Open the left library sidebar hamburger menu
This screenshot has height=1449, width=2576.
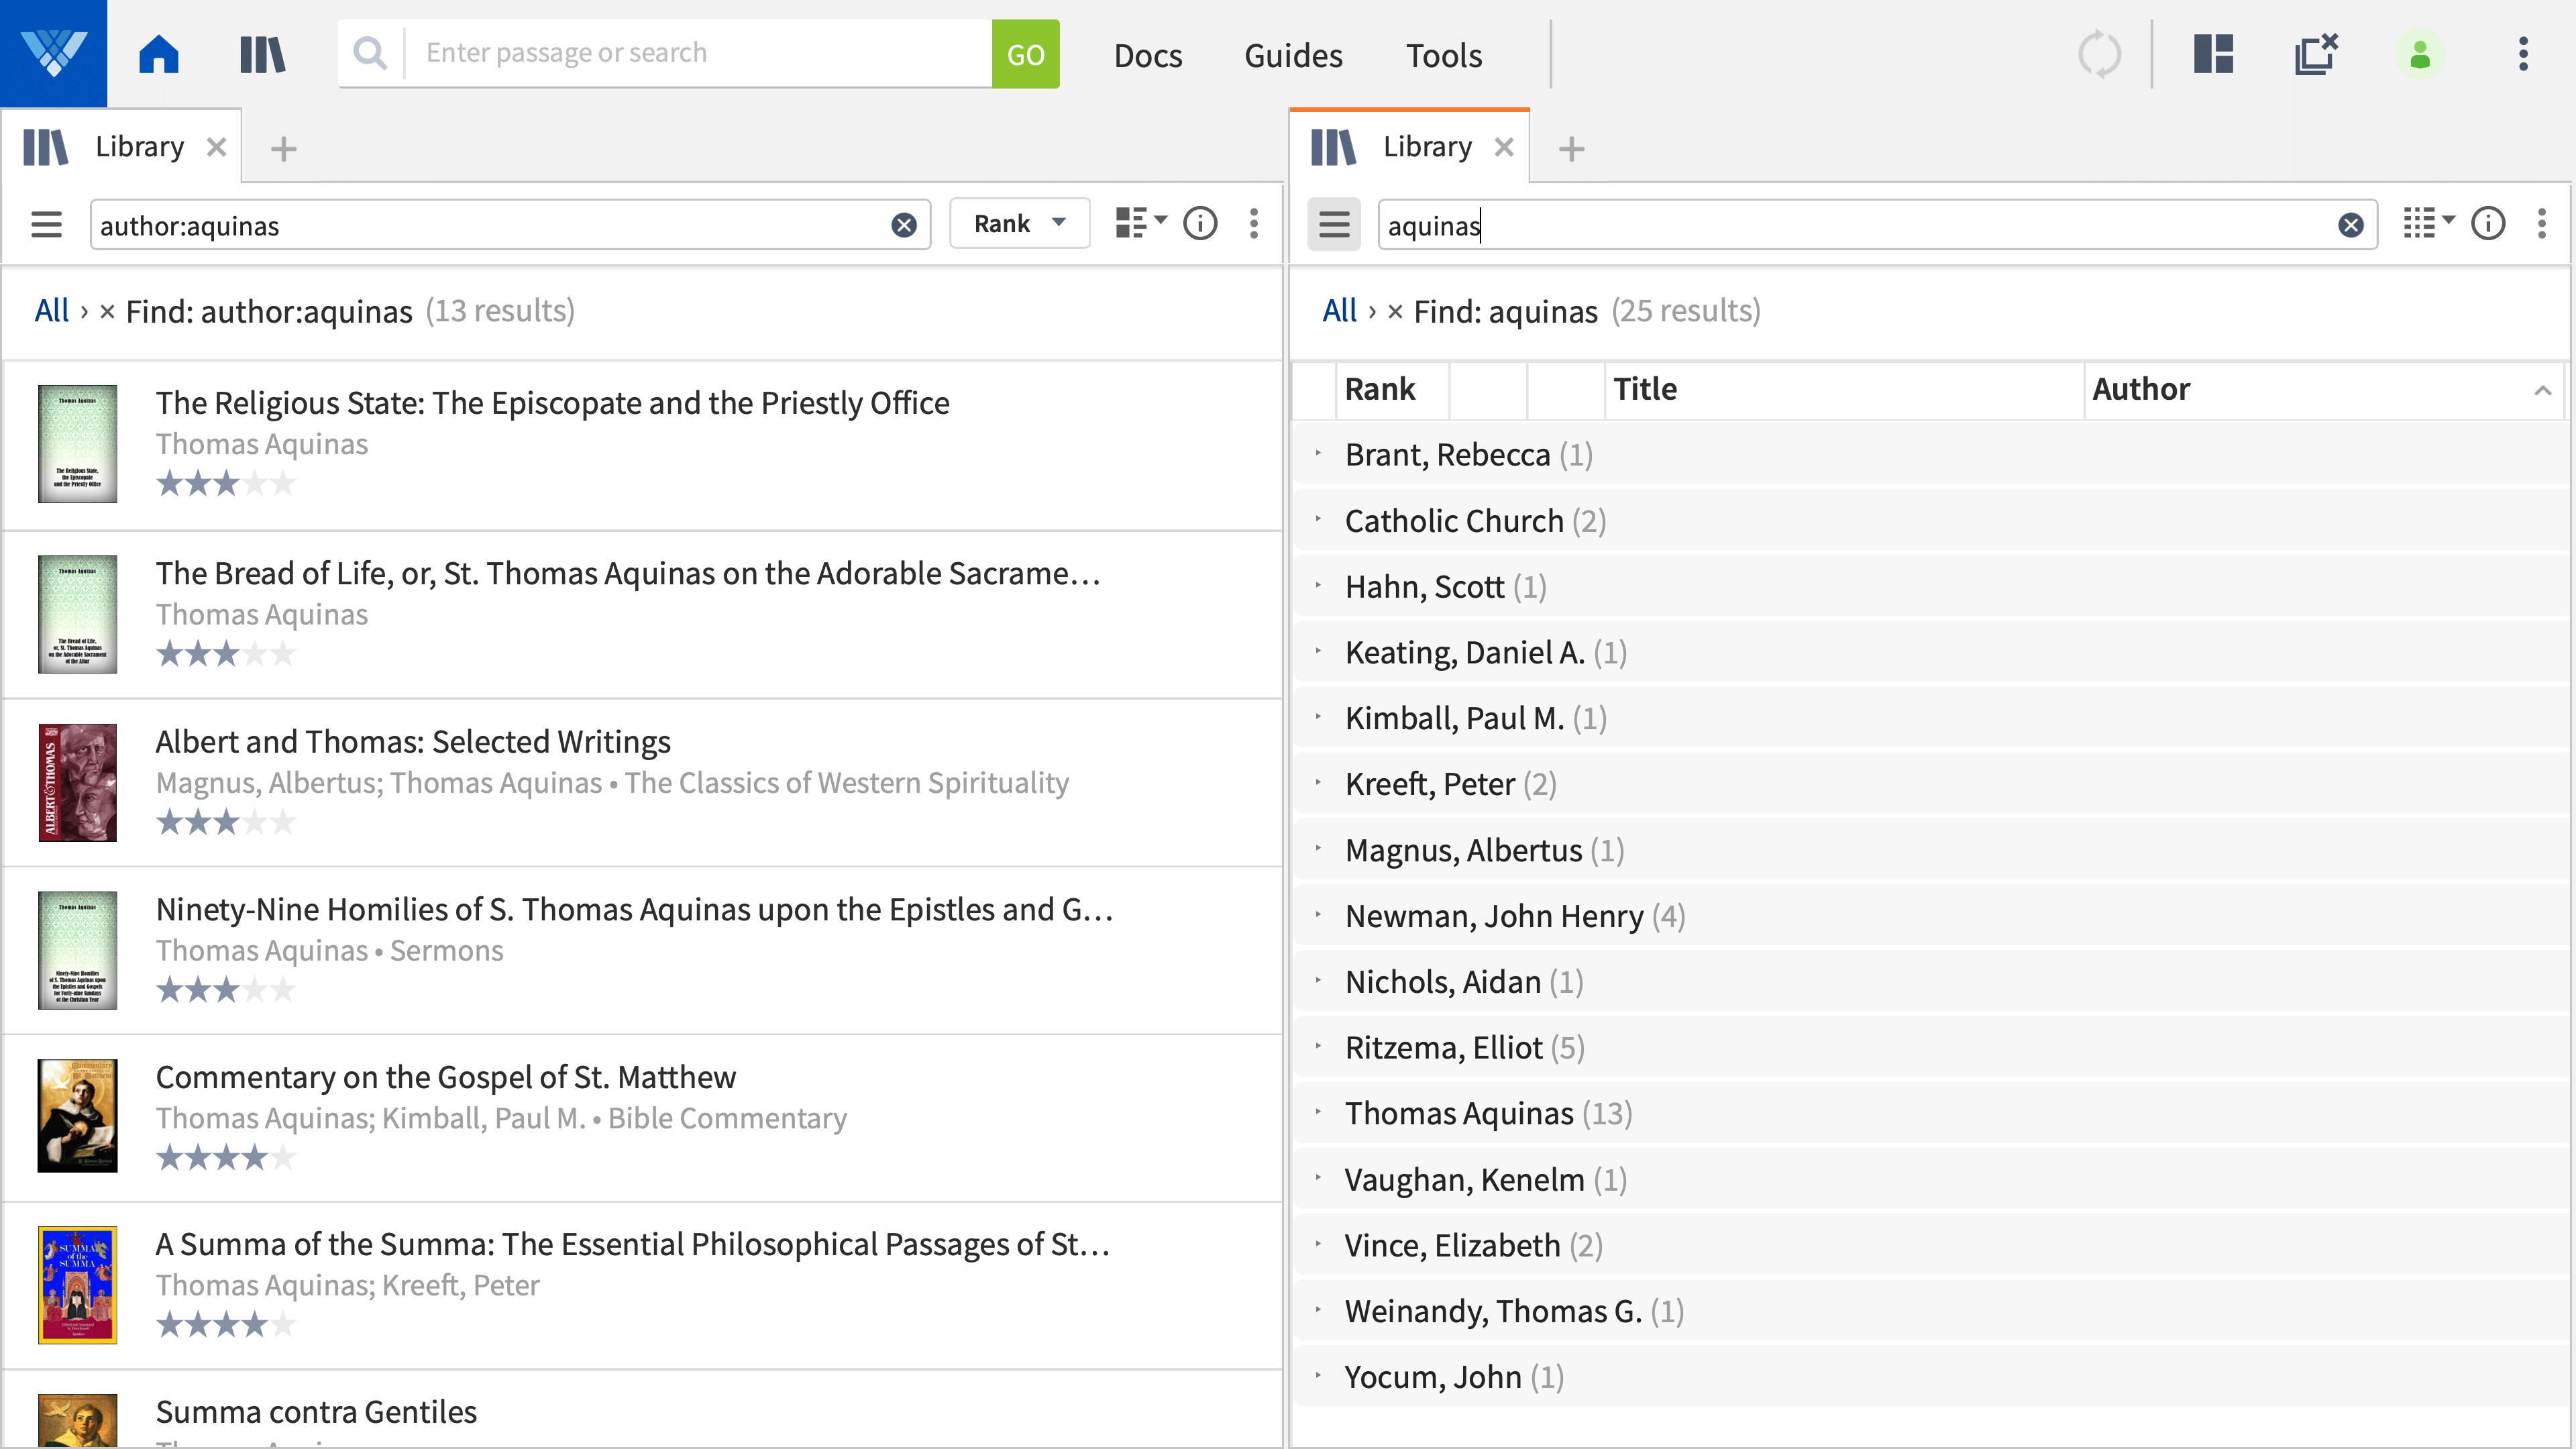pos(46,224)
